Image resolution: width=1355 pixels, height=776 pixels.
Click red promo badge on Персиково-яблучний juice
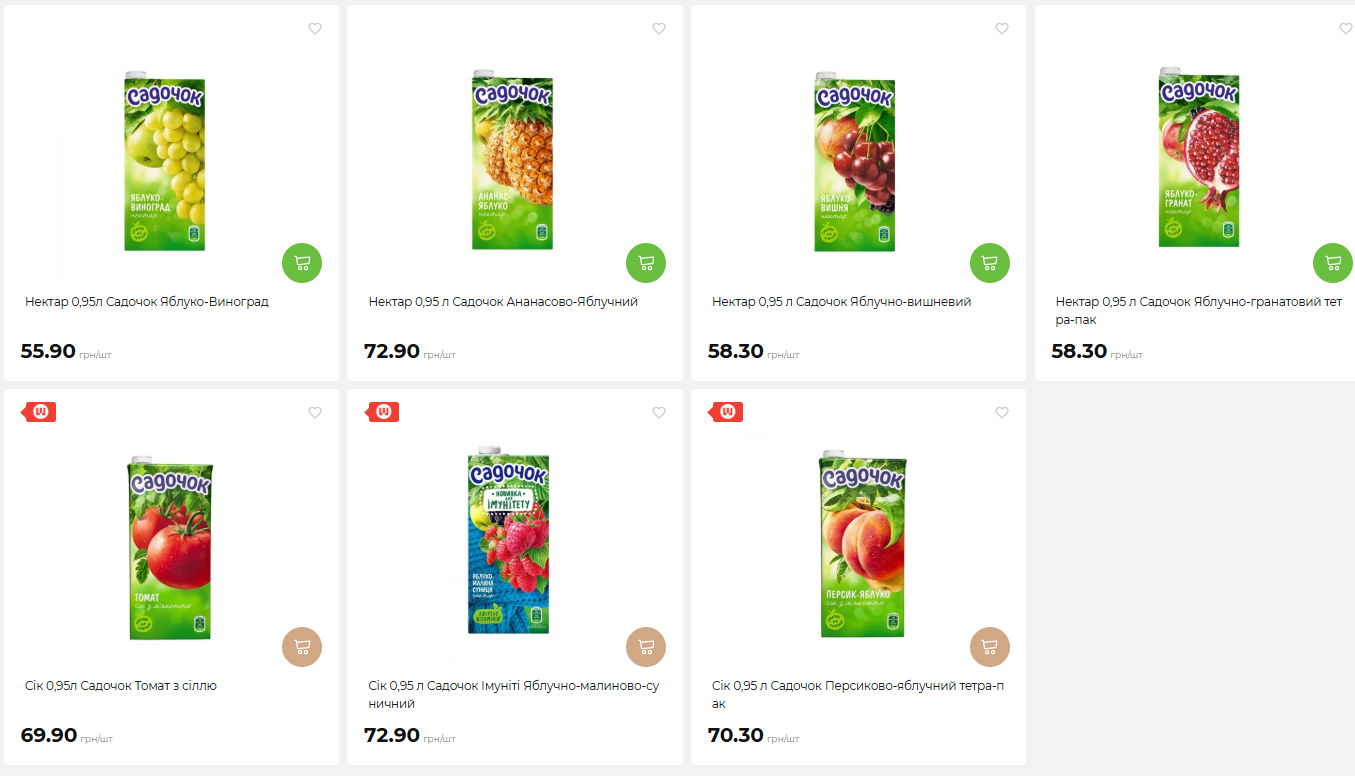click(x=727, y=411)
